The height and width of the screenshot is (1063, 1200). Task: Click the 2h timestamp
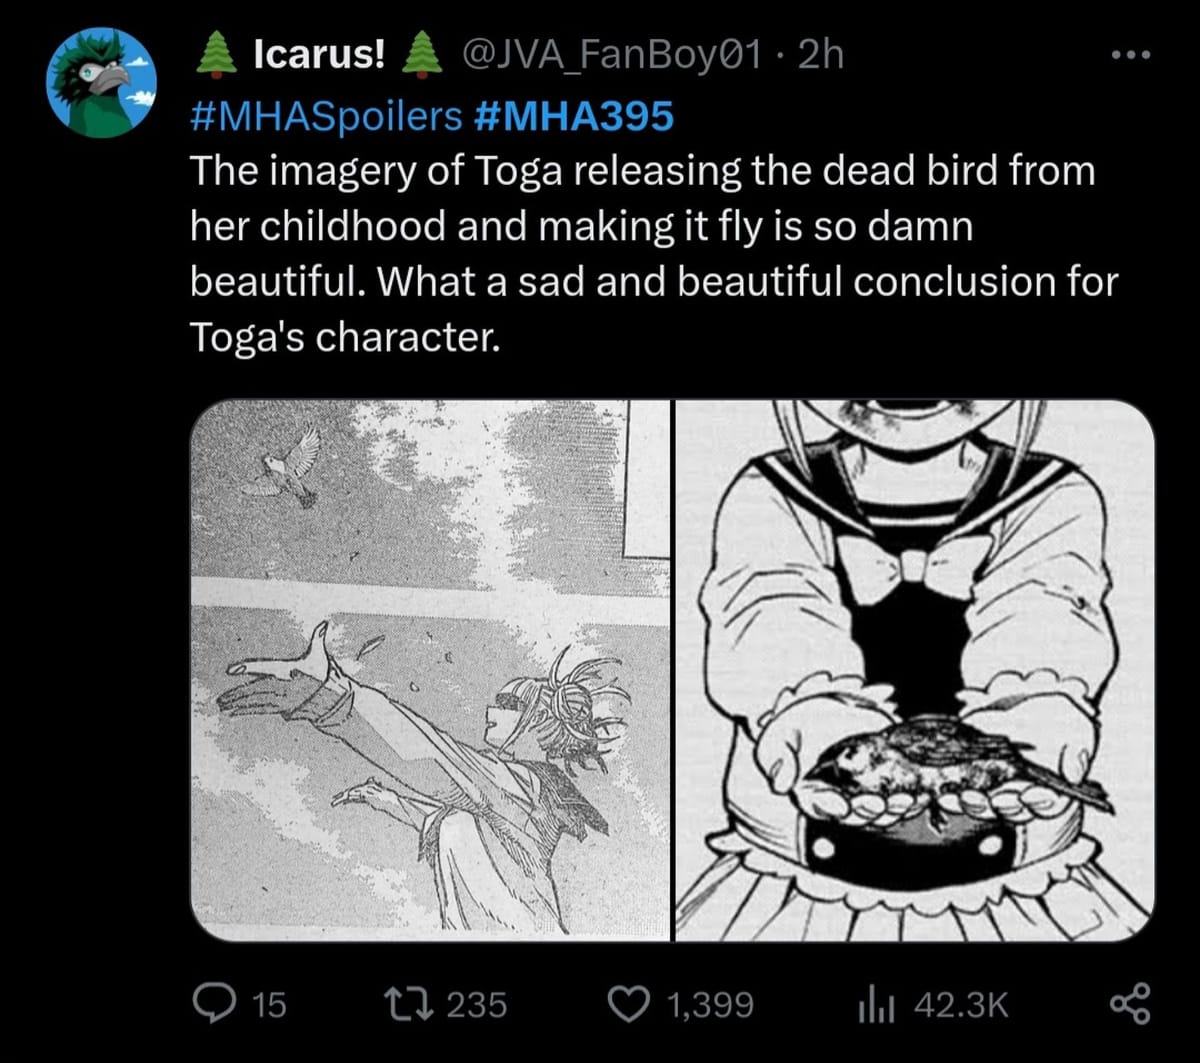click(821, 56)
